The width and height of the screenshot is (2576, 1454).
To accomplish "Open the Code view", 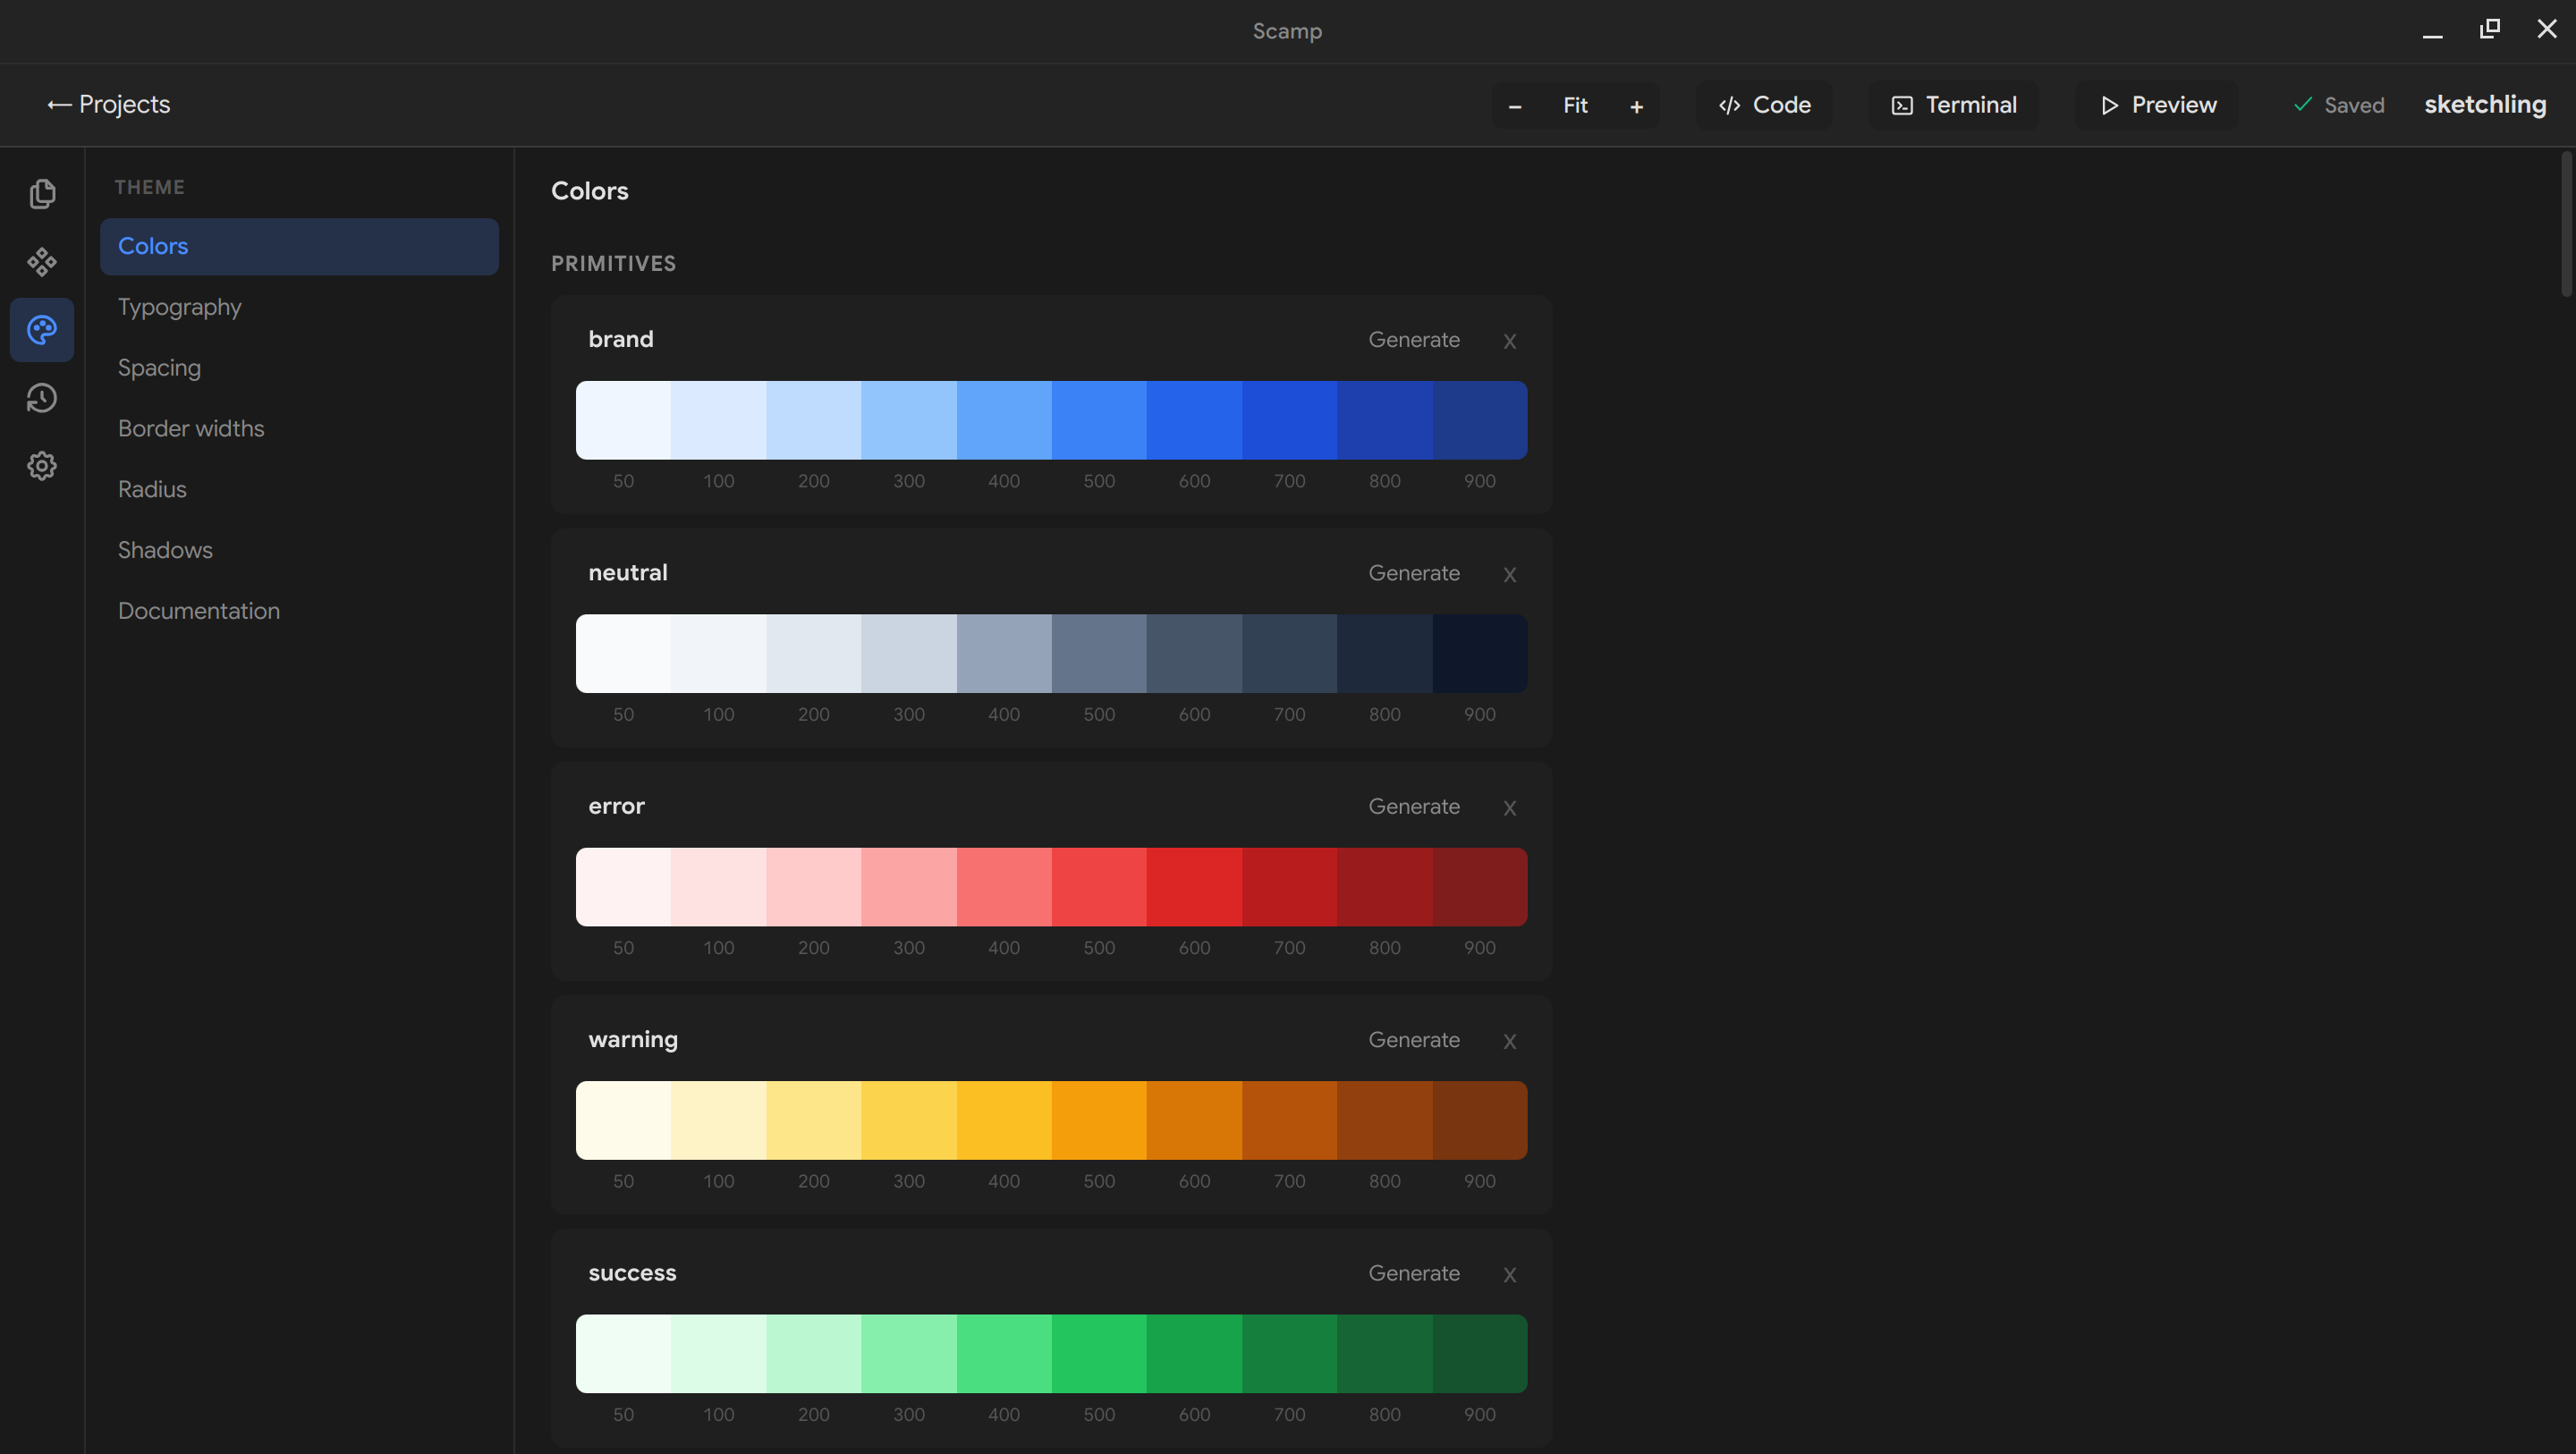I will point(1764,105).
